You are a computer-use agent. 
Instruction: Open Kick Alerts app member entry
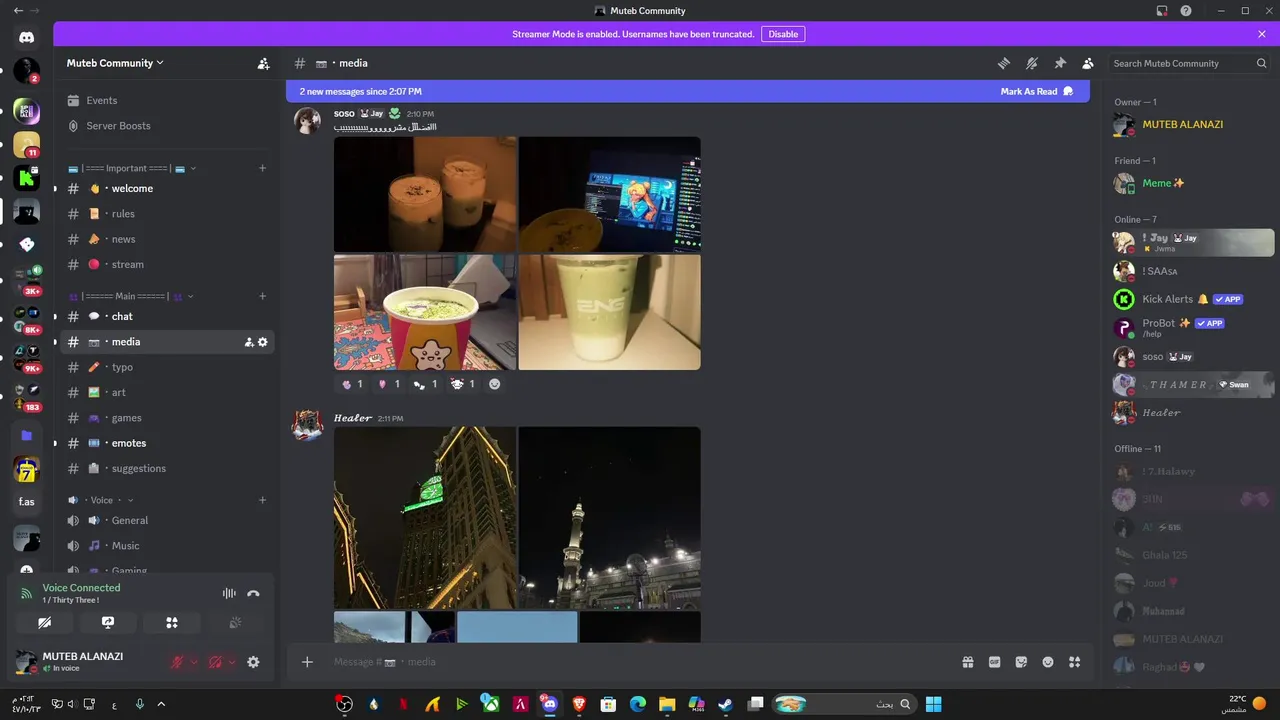pyautogui.click(x=1193, y=299)
